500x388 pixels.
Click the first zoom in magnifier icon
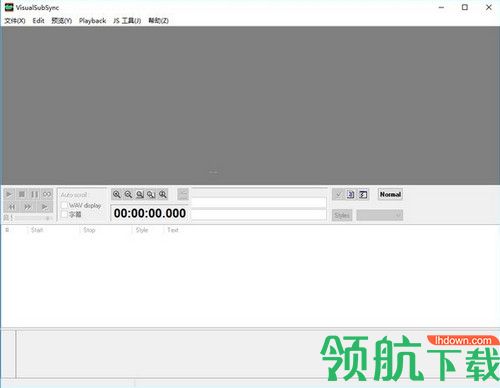click(117, 194)
